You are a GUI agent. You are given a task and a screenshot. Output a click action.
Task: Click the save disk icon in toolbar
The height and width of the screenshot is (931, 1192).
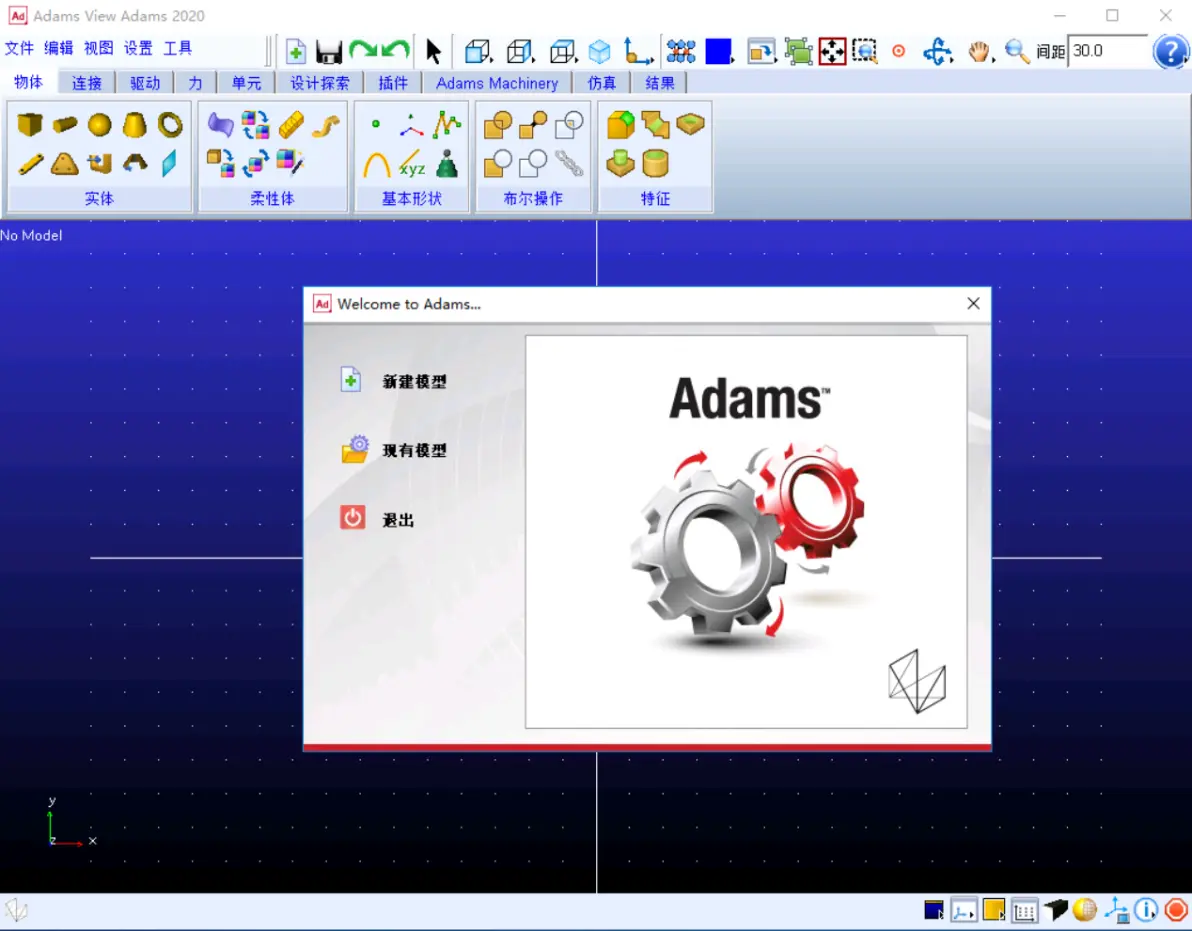pos(328,52)
